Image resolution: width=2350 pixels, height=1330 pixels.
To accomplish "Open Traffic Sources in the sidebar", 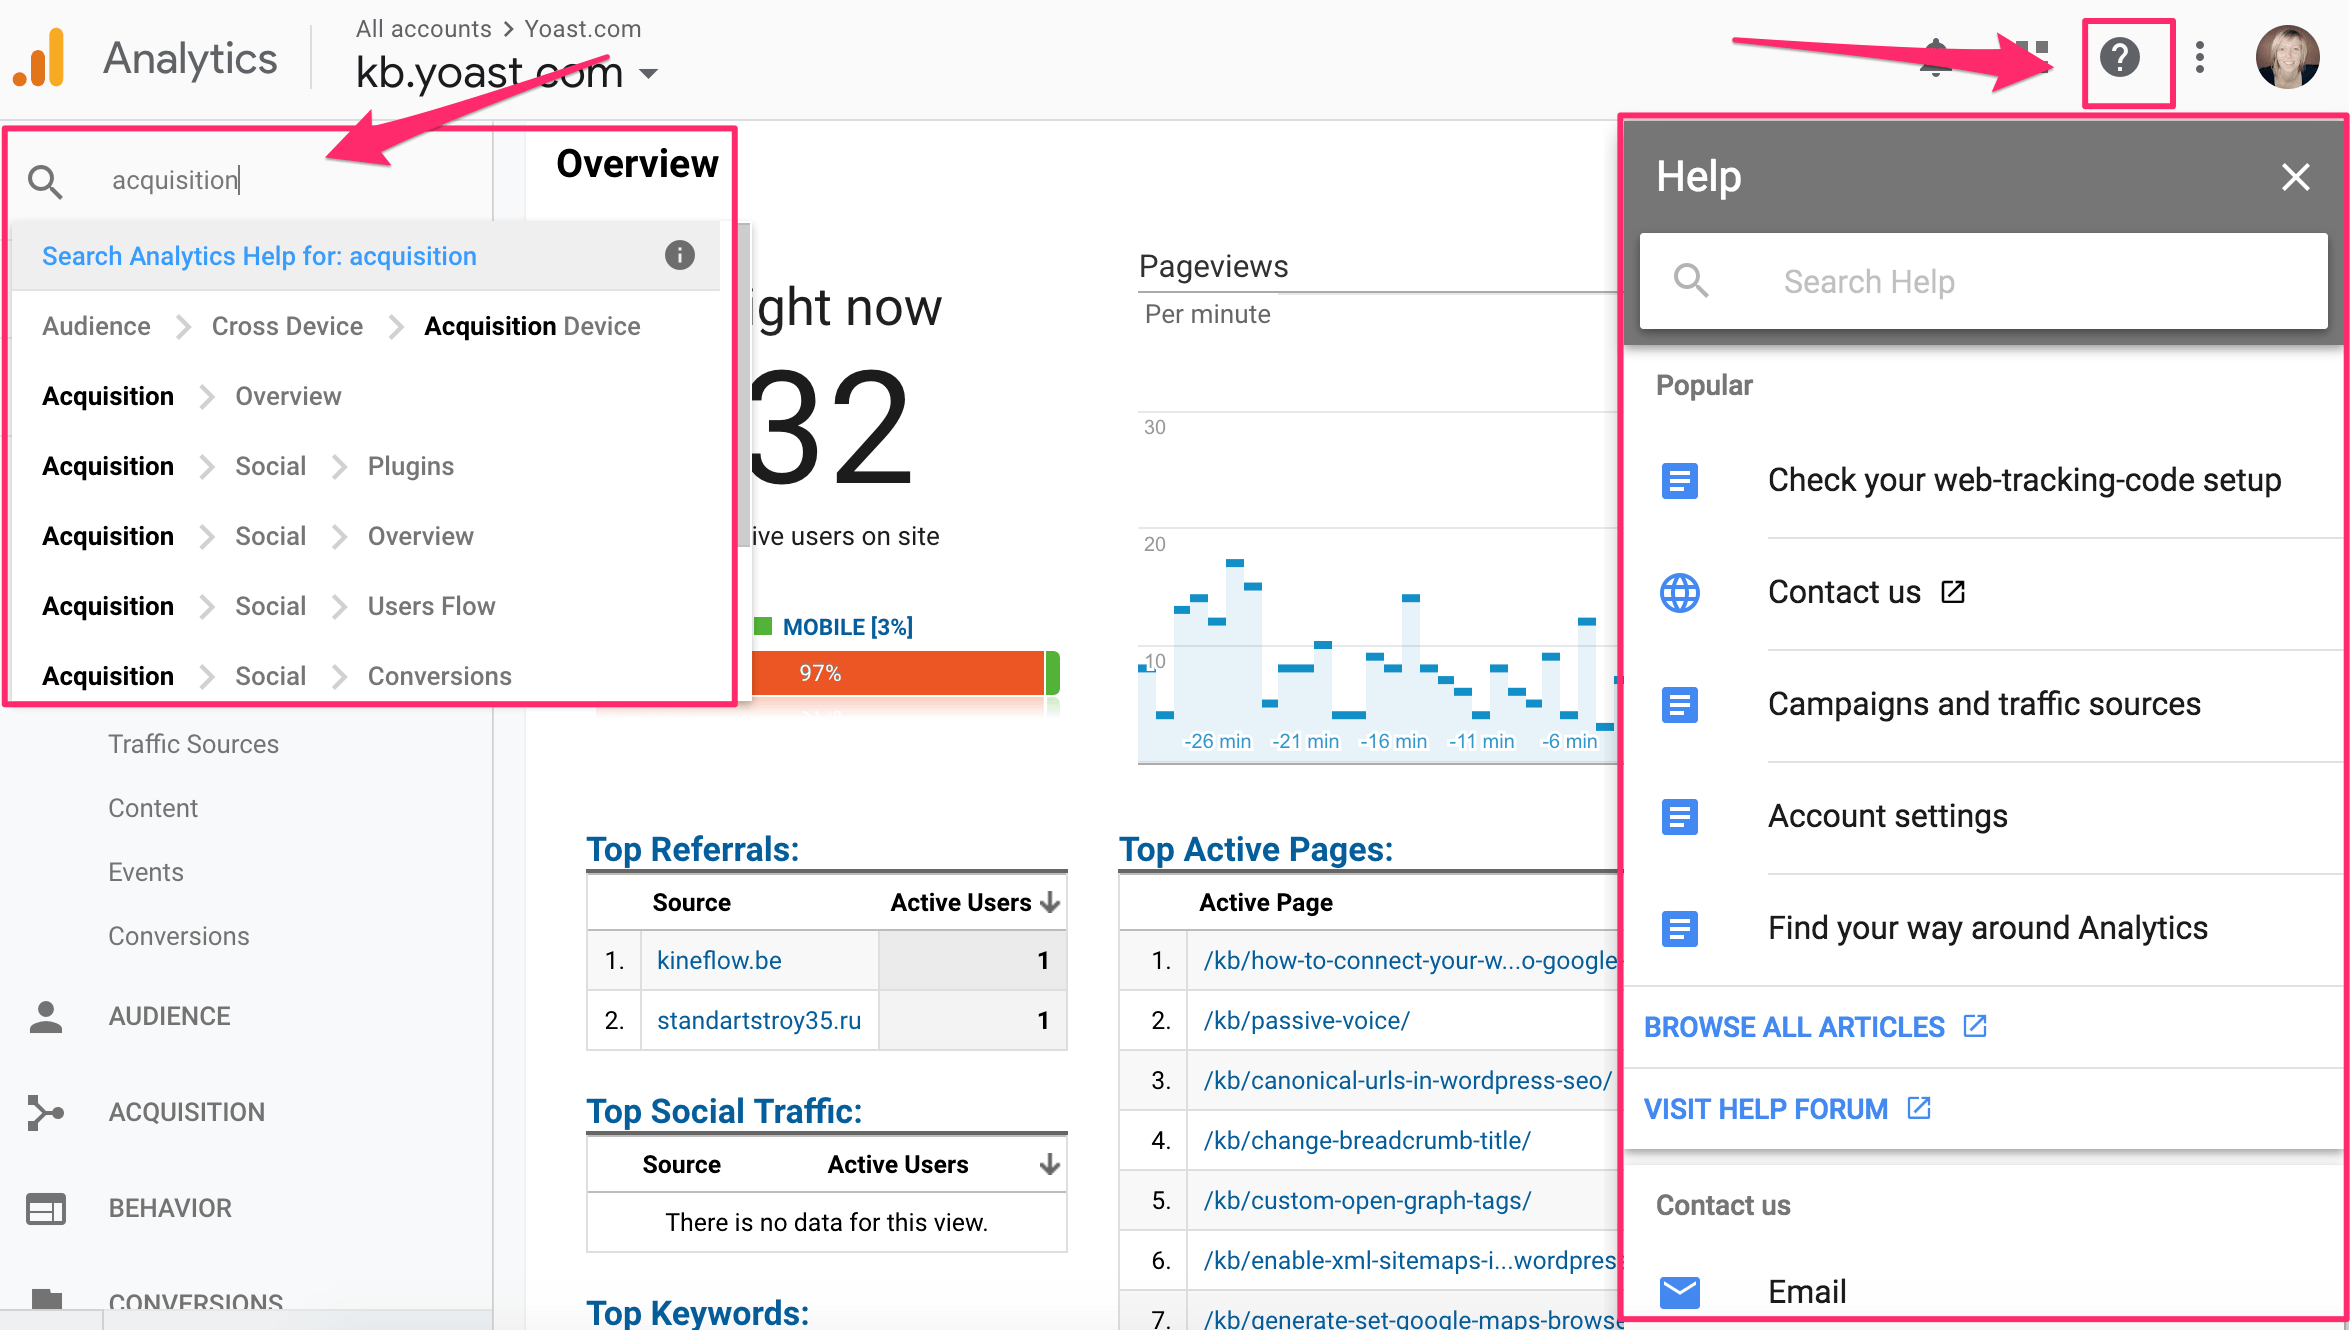I will point(193,744).
